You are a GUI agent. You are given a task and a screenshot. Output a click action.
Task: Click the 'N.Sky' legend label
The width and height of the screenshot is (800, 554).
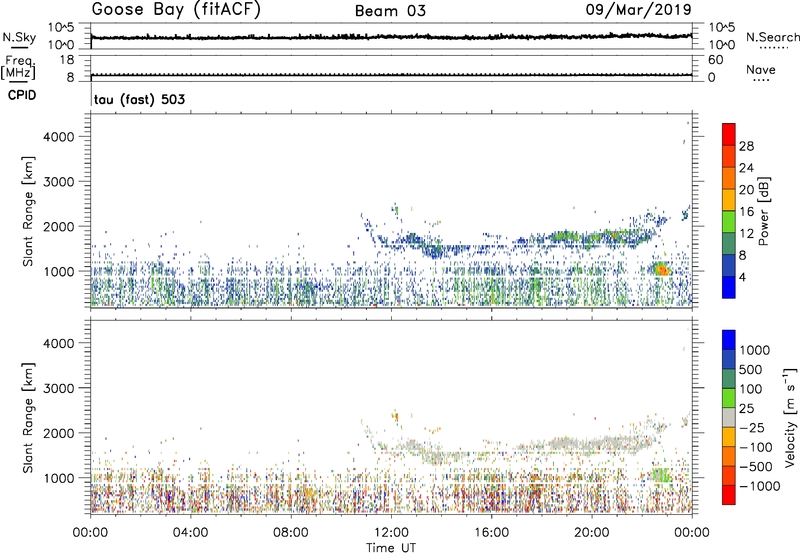click(x=19, y=37)
